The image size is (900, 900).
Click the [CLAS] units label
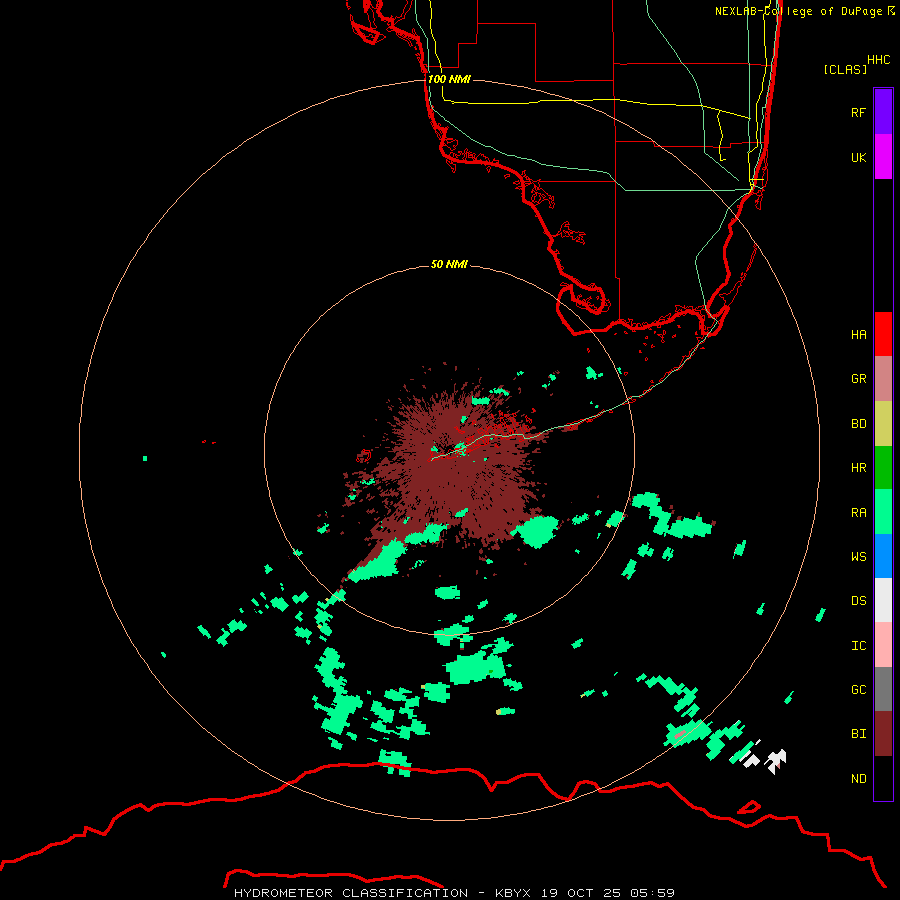click(845, 69)
